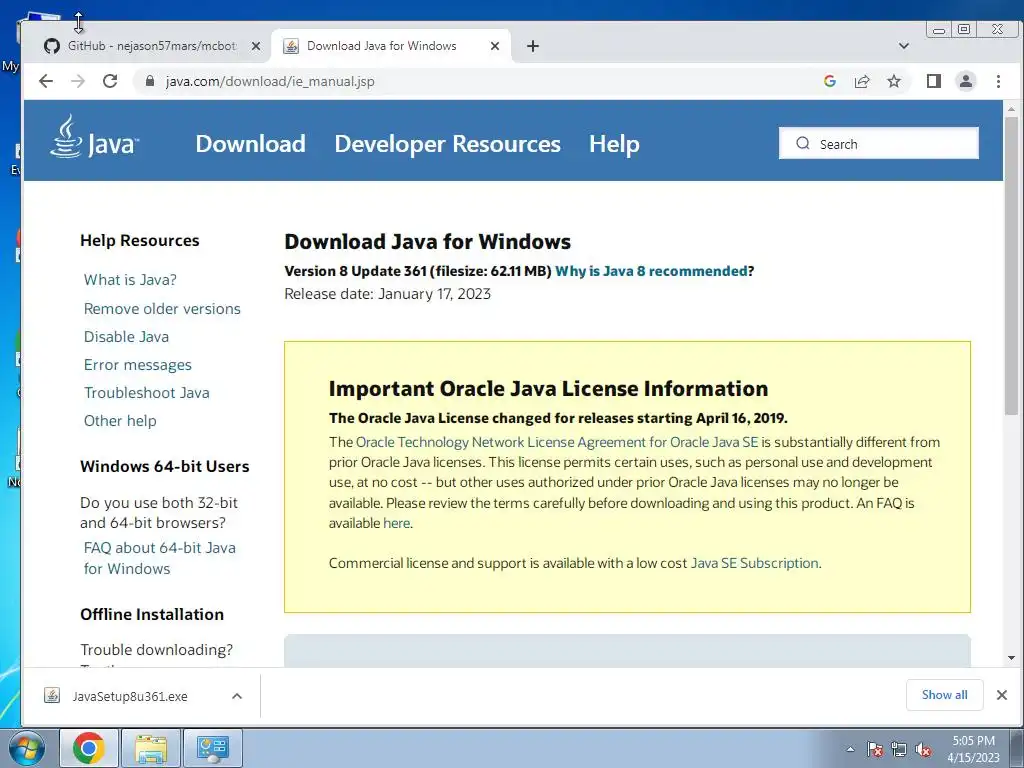This screenshot has width=1024, height=768.
Task: Open the Other help link
Action: coord(120,421)
